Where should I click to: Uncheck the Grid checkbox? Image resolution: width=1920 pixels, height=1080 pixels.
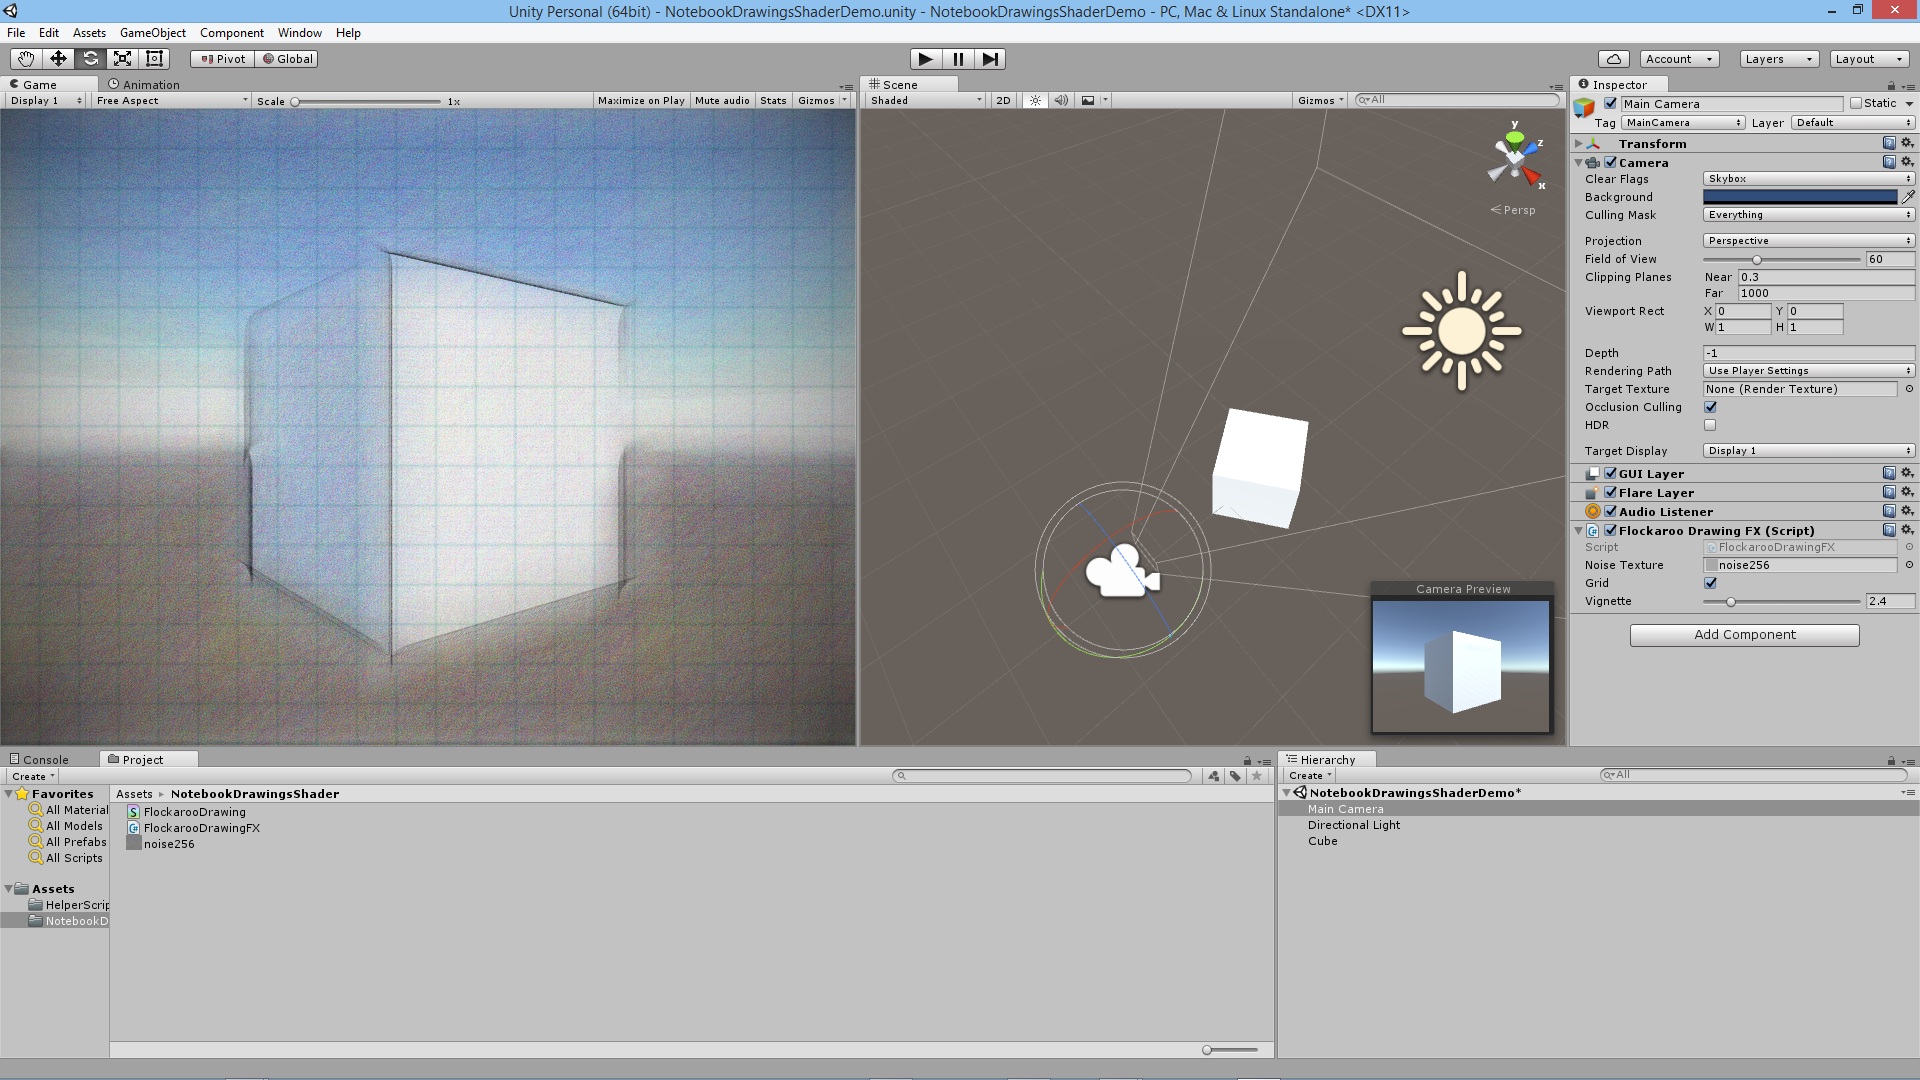pos(1710,583)
